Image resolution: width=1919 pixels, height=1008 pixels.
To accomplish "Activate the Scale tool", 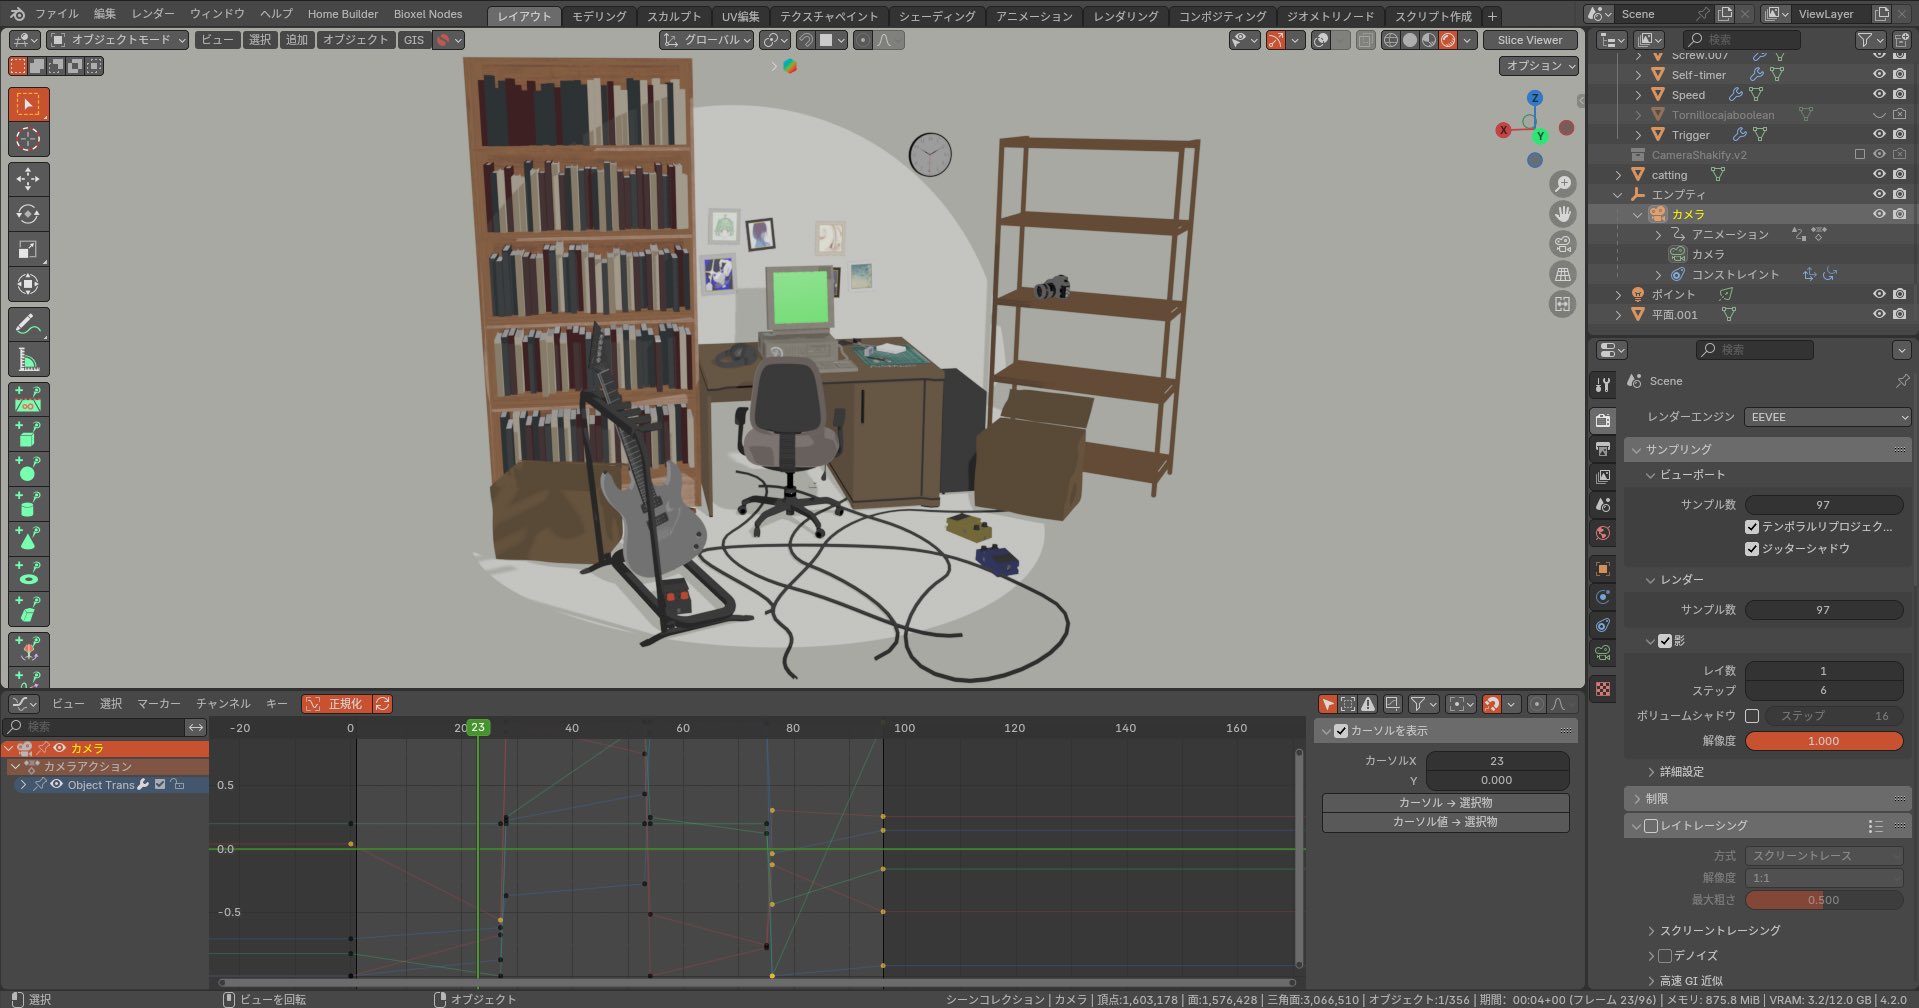I will [x=28, y=249].
